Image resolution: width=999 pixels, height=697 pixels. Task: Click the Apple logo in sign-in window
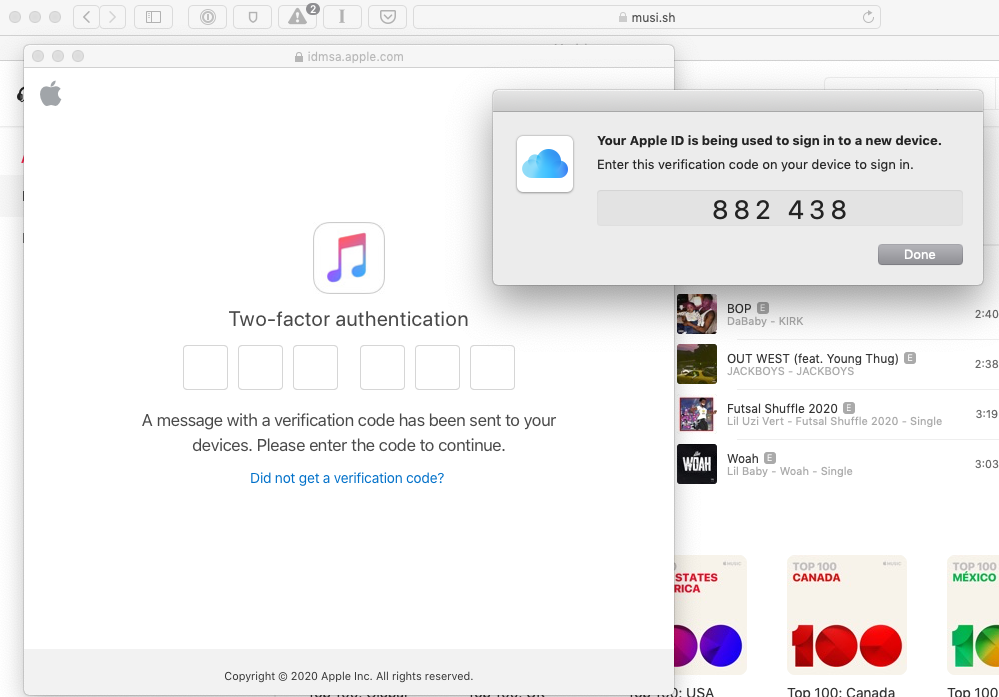pos(50,94)
